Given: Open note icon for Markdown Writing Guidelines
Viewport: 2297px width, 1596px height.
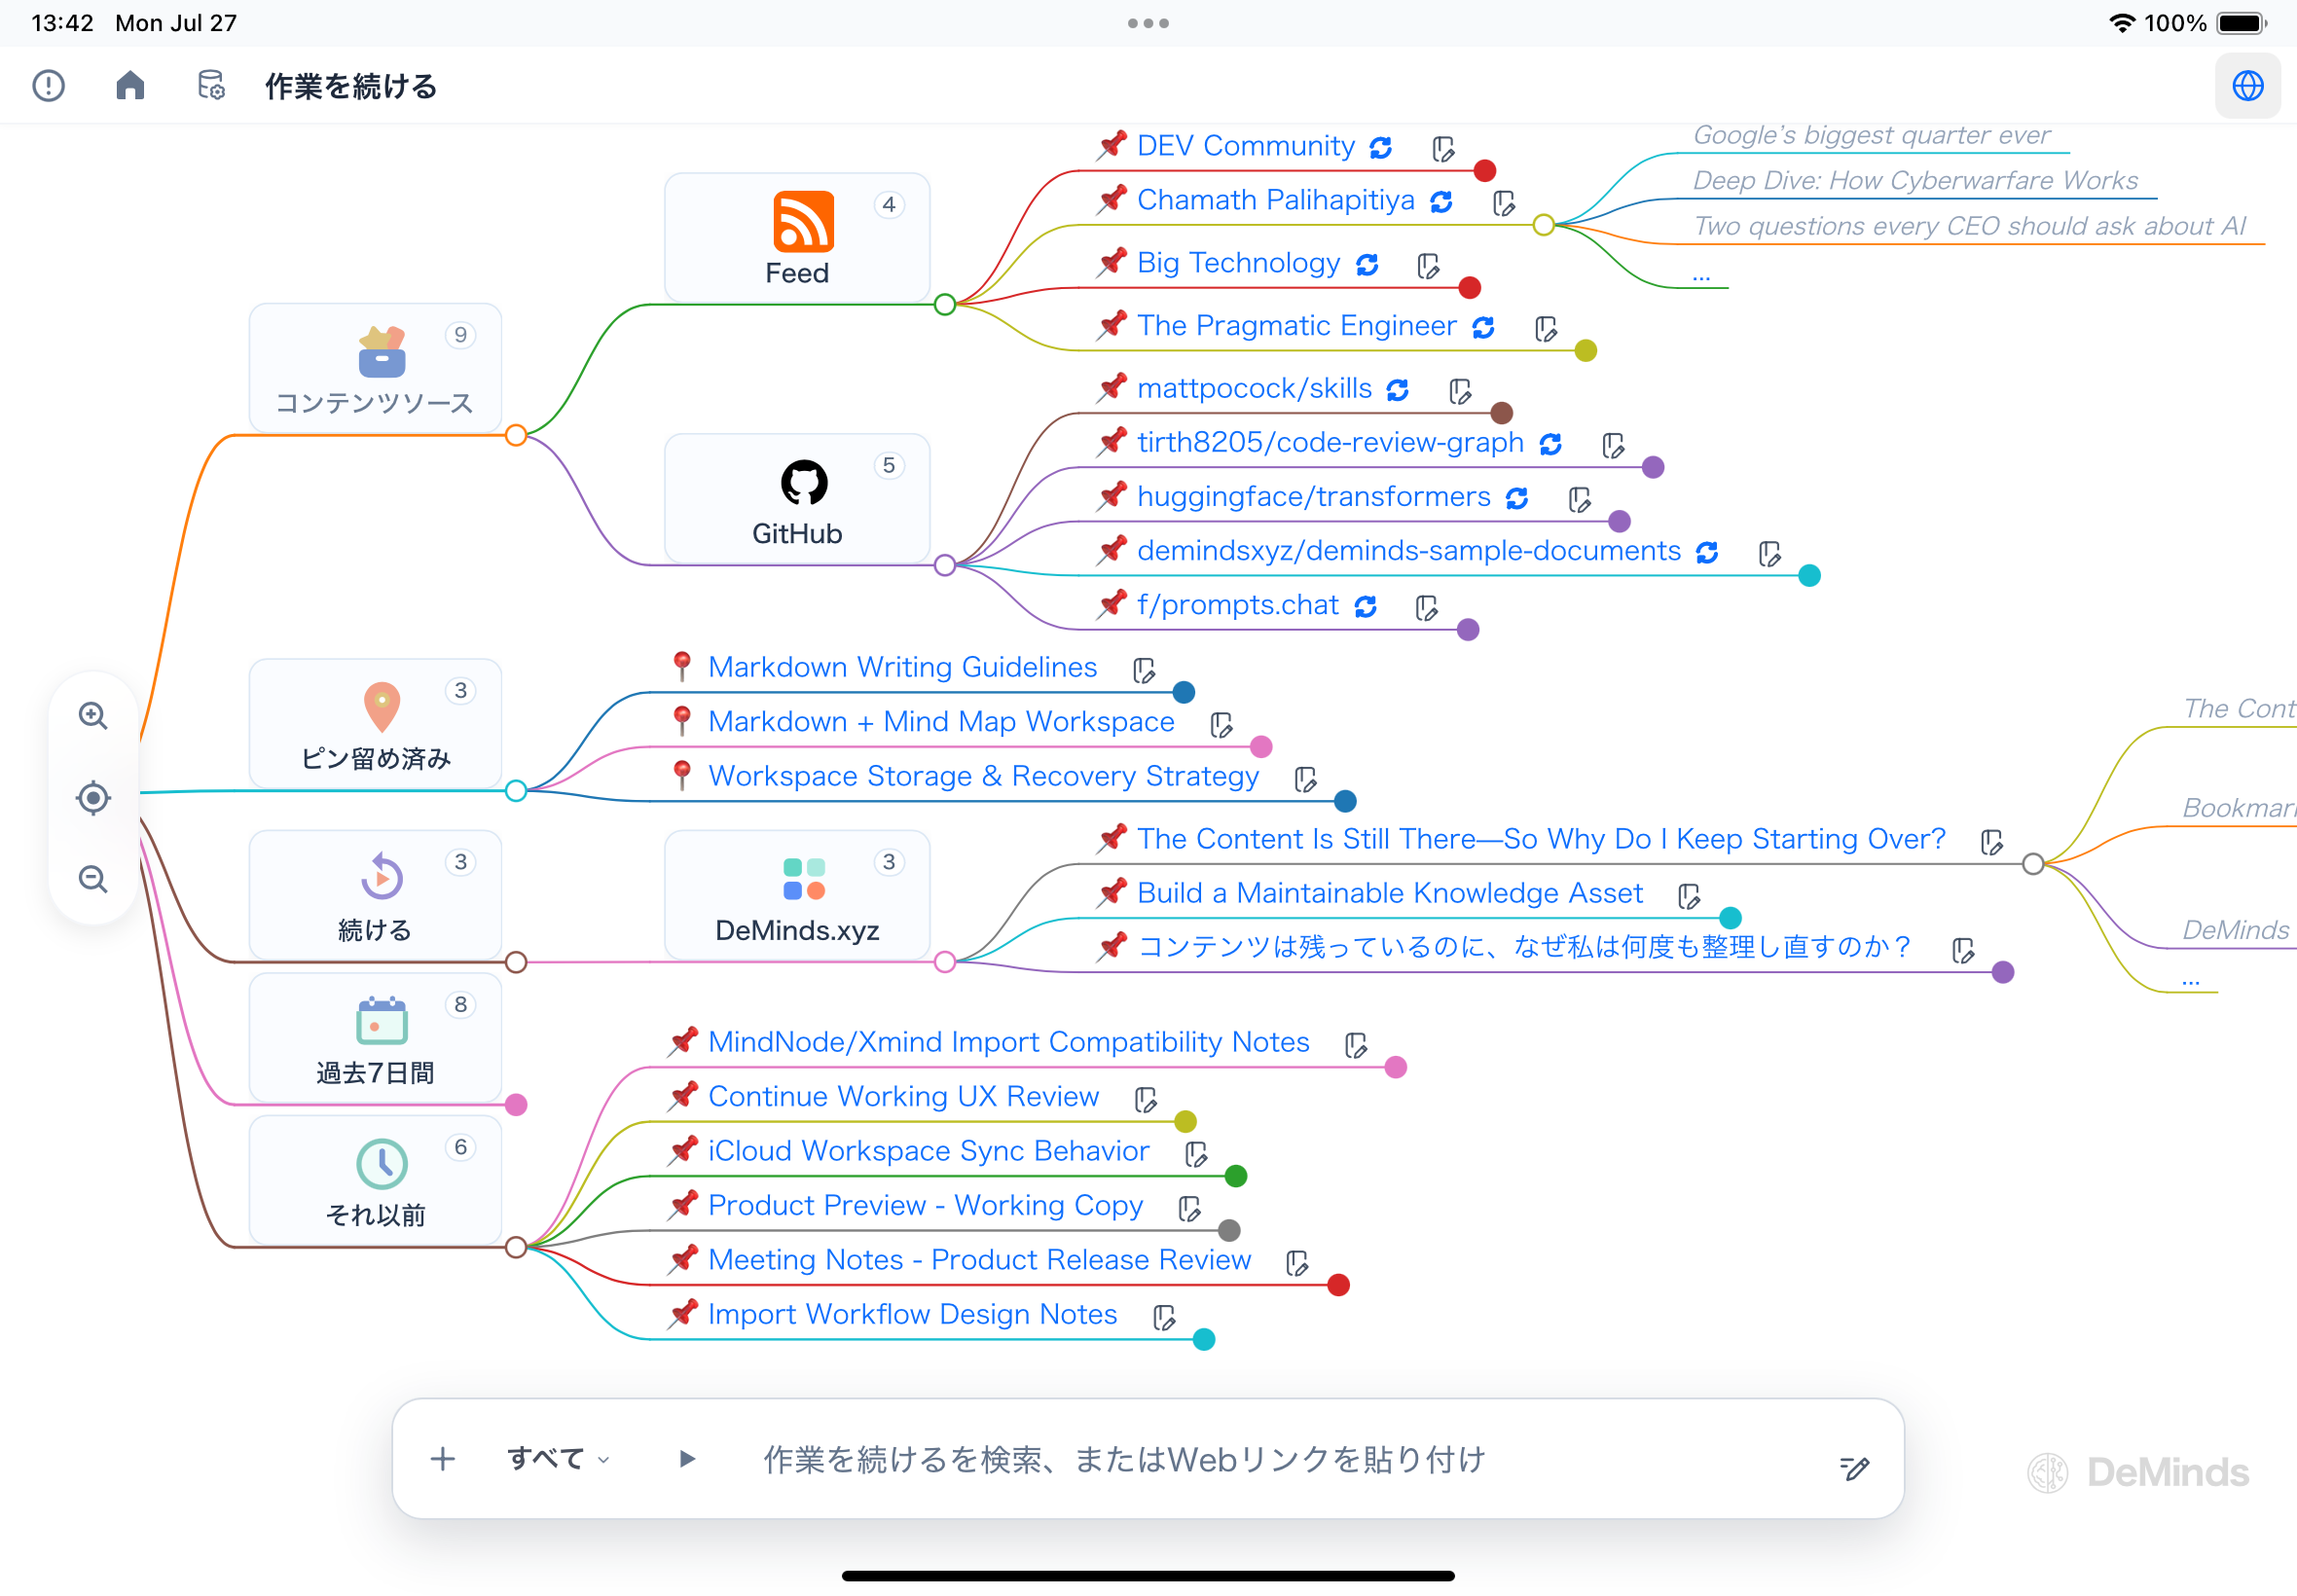Looking at the screenshot, I should [x=1145, y=670].
